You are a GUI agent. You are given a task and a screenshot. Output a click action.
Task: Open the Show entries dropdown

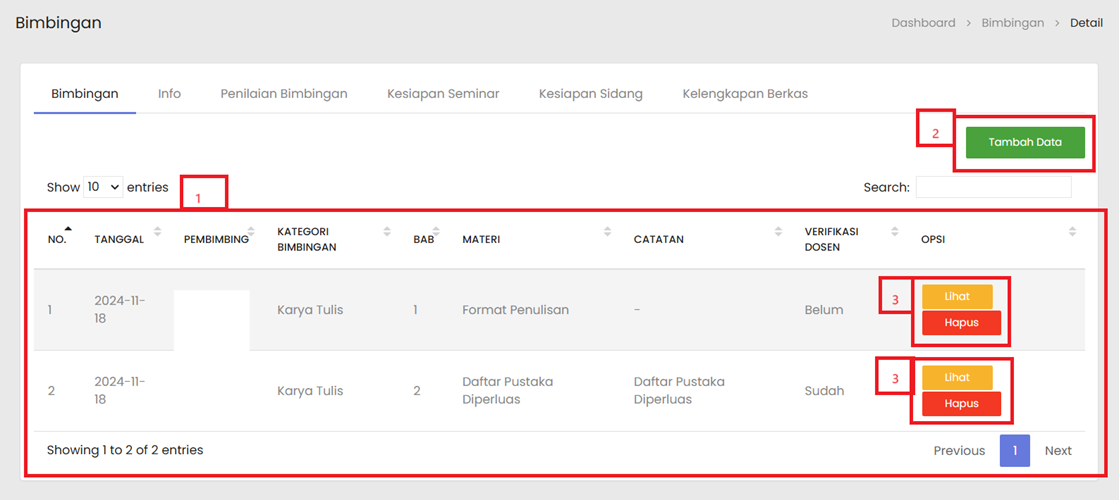point(103,187)
